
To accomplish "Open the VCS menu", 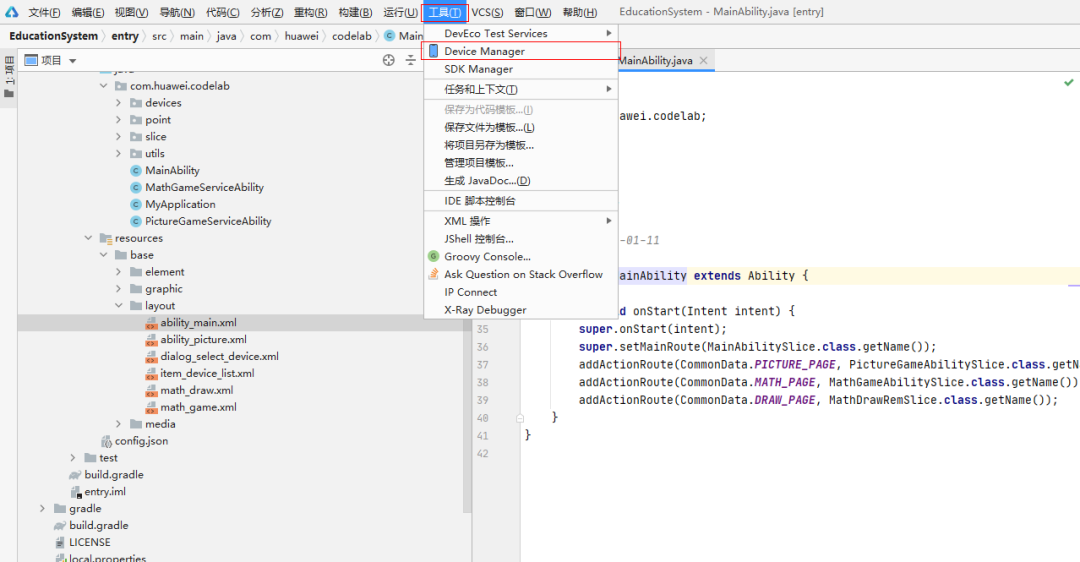I will tap(487, 13).
